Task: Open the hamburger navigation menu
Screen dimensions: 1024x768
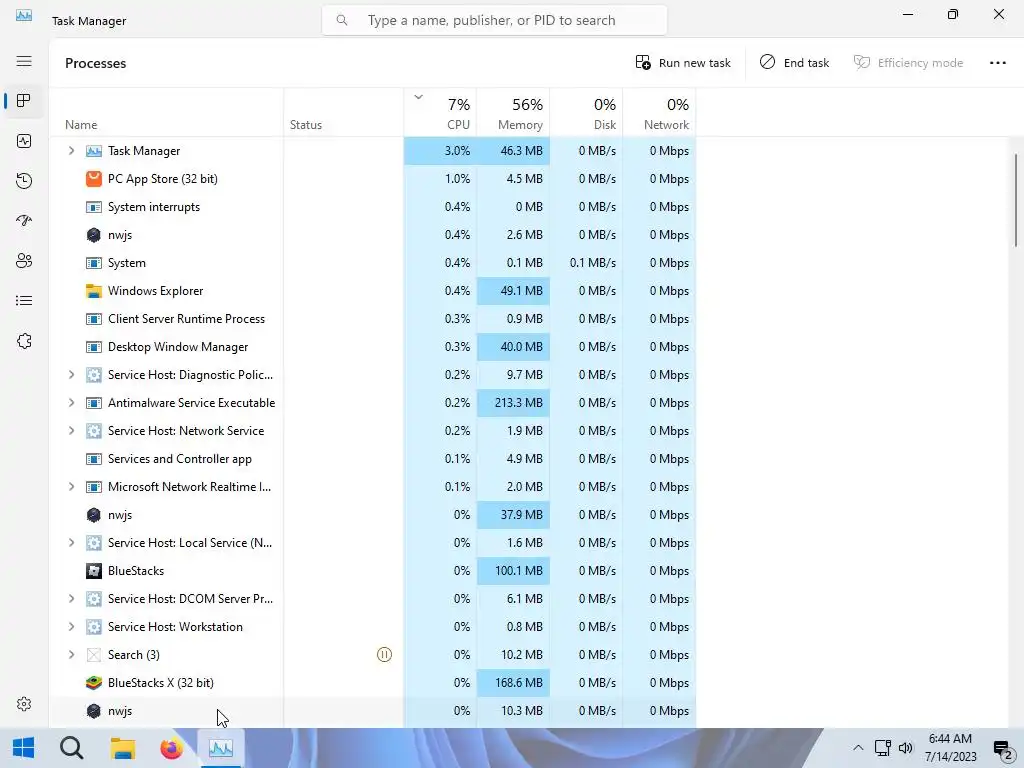Action: [24, 61]
